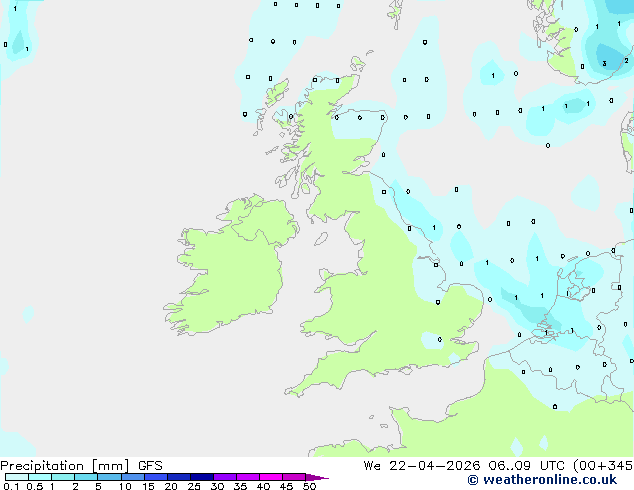Click the 0.5–1 mm legend color swatch

(40, 477)
